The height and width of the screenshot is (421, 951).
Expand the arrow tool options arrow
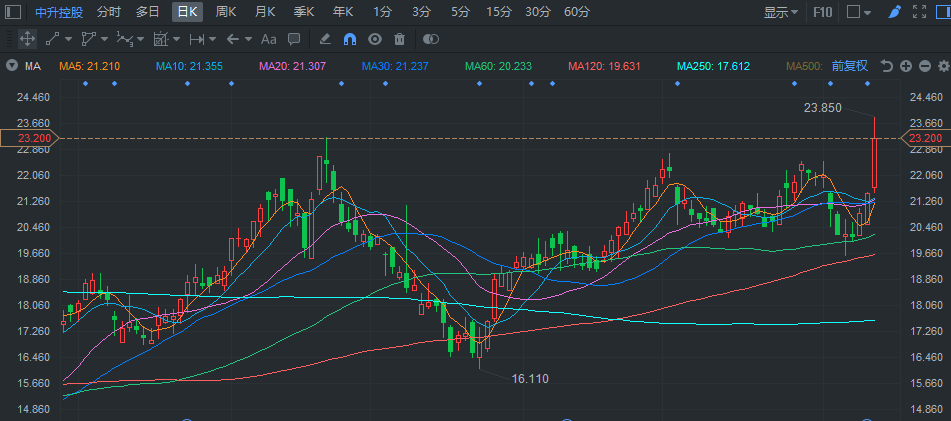point(249,39)
